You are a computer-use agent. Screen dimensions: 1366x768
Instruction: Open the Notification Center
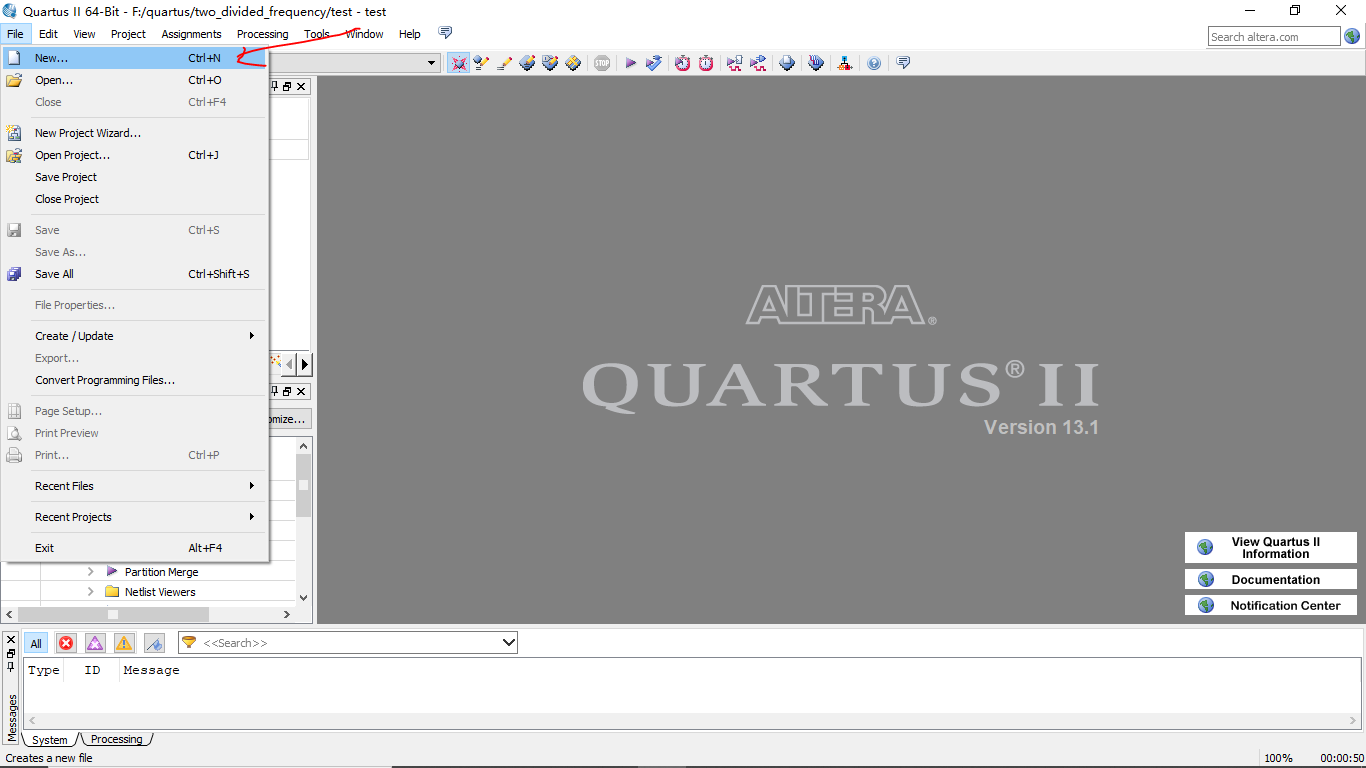pyautogui.click(x=1270, y=605)
